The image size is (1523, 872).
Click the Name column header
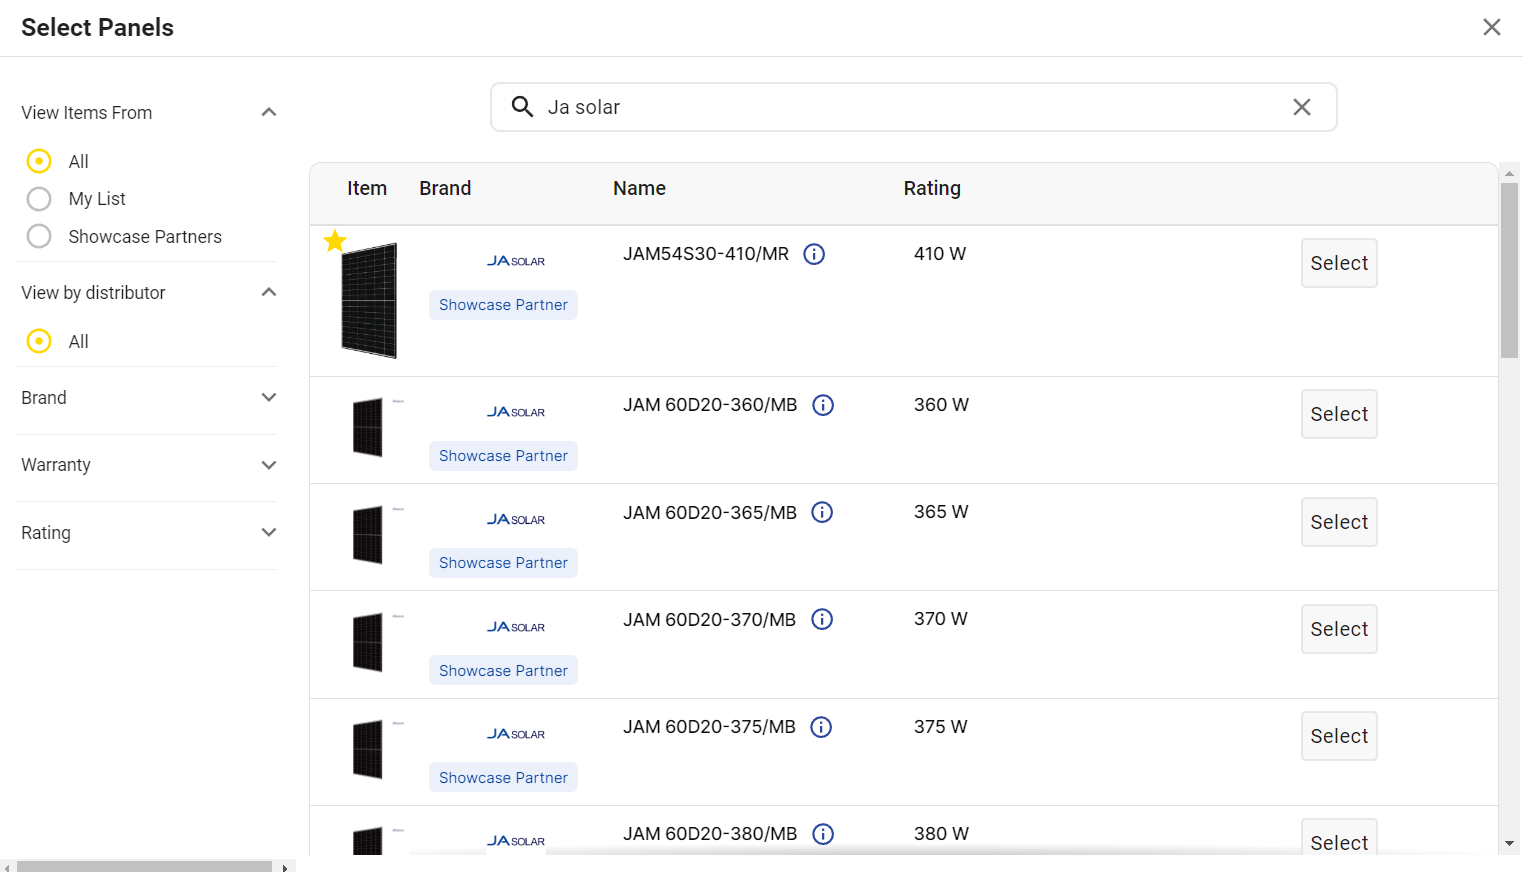pos(639,188)
